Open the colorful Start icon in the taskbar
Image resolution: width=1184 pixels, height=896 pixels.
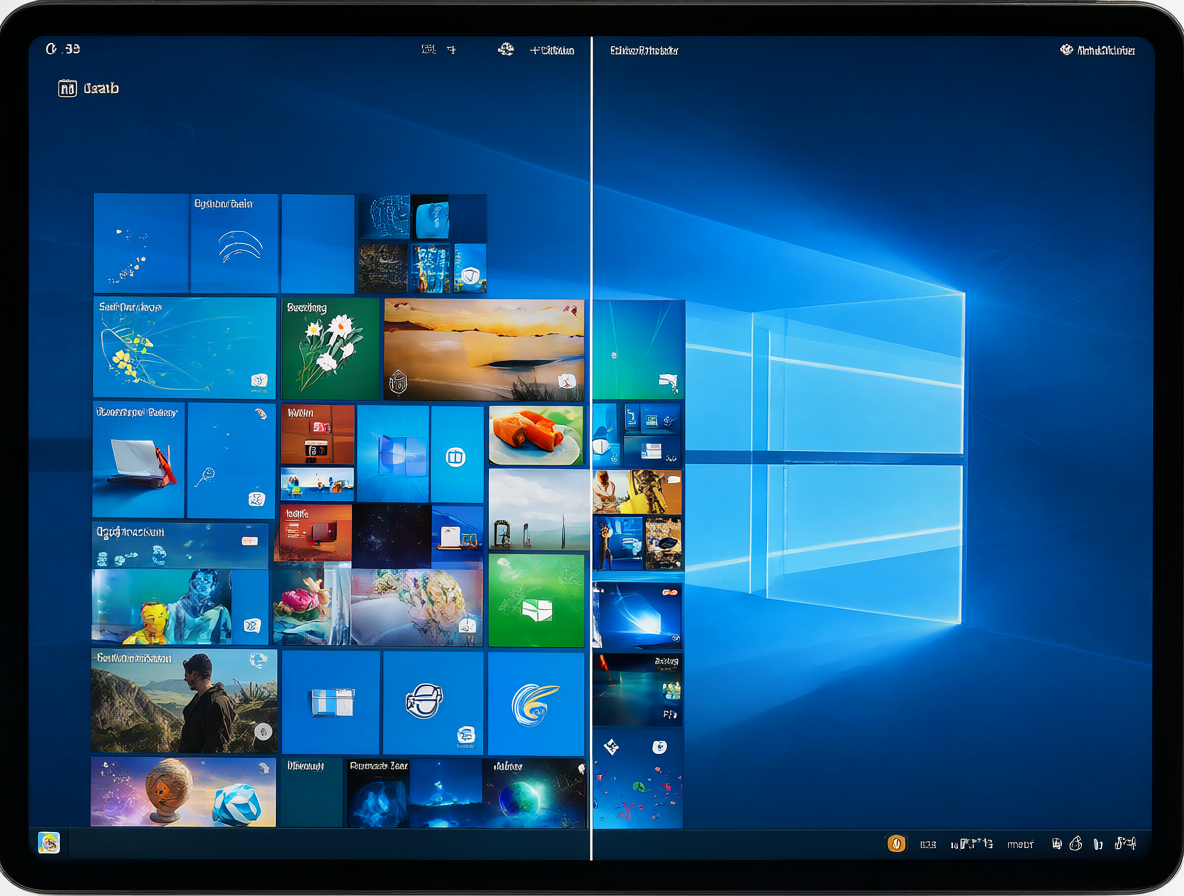[49, 842]
